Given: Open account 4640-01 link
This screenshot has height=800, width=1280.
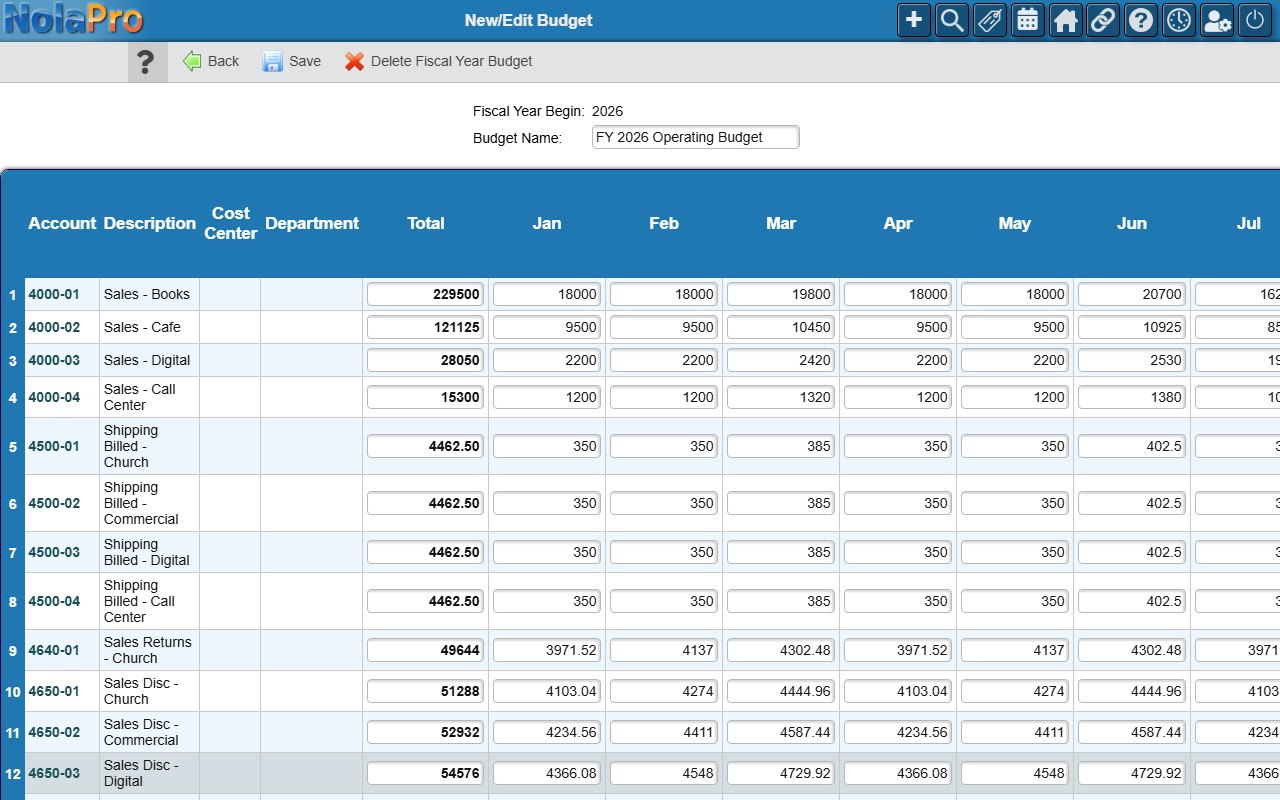Looking at the screenshot, I should pyautogui.click(x=54, y=650).
